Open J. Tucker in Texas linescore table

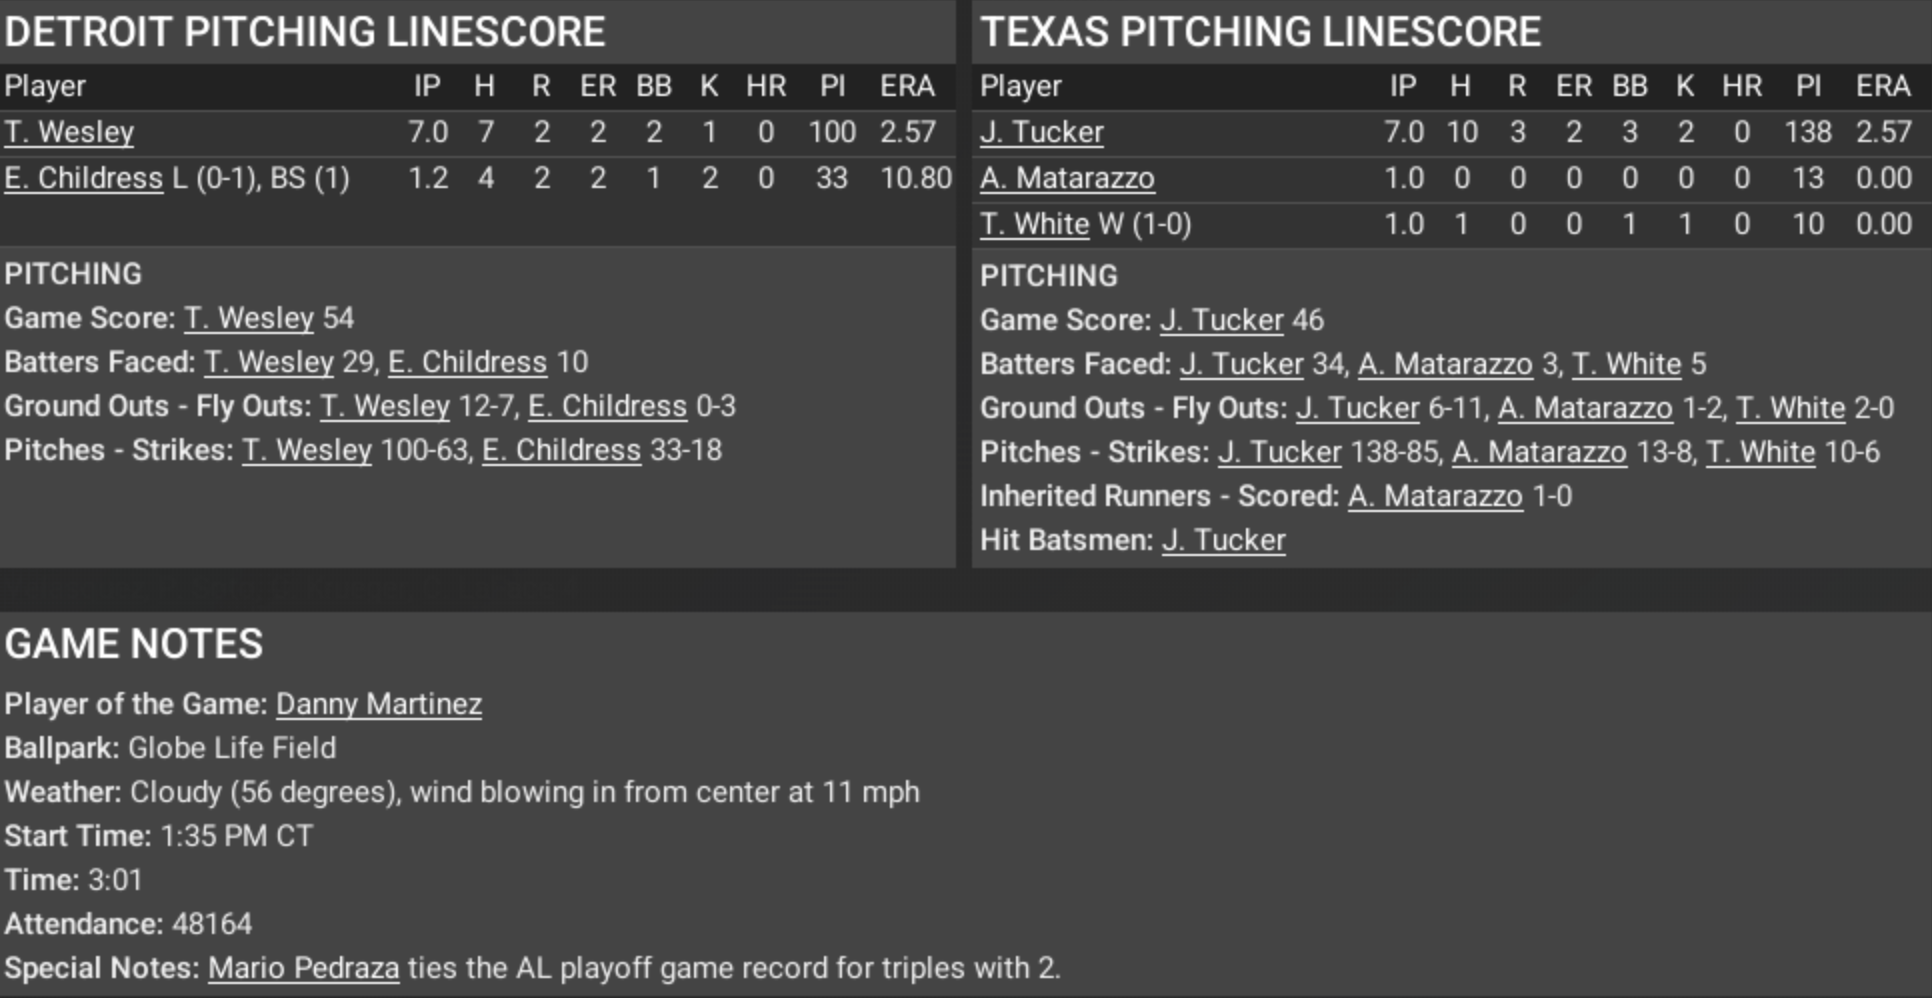1041,132
